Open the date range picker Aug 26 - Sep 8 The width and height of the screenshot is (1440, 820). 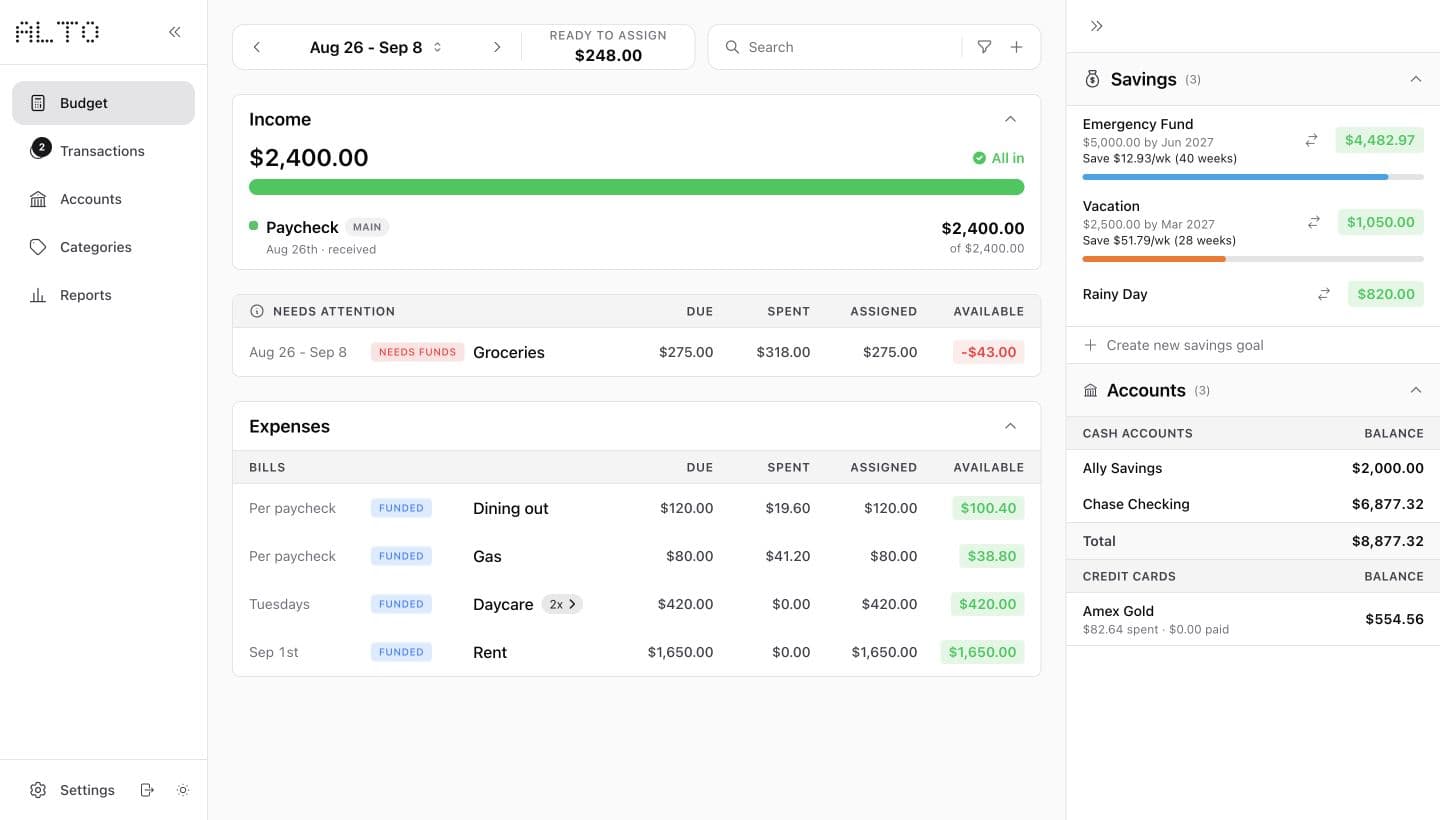click(375, 47)
